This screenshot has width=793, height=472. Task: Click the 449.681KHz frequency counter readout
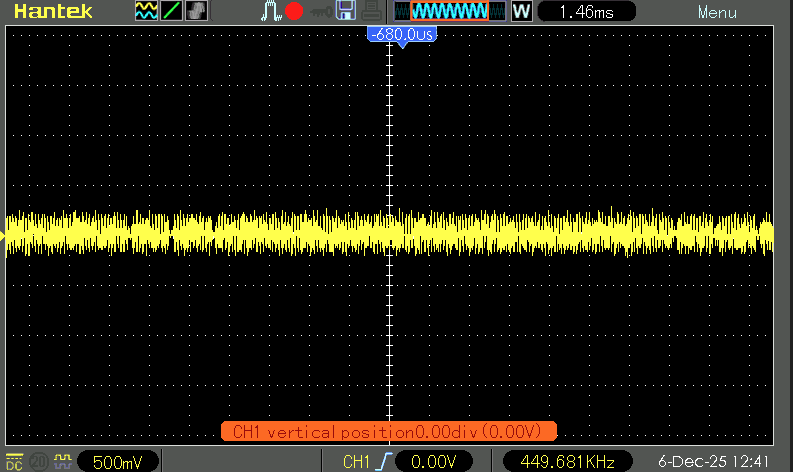[x=567, y=462]
